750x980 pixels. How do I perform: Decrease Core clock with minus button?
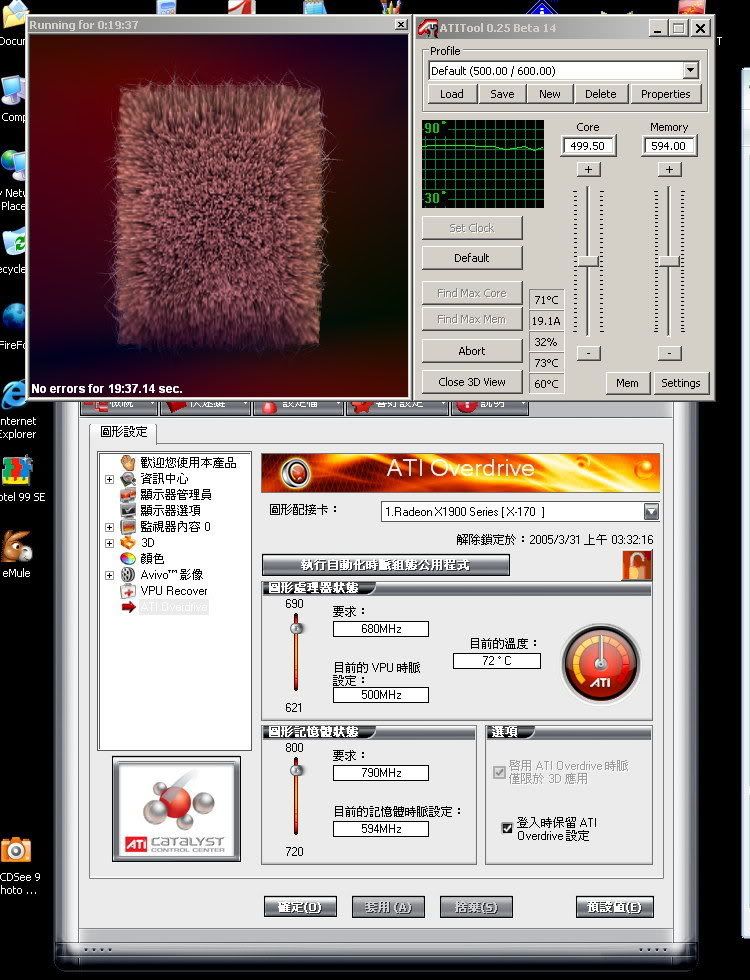click(588, 353)
